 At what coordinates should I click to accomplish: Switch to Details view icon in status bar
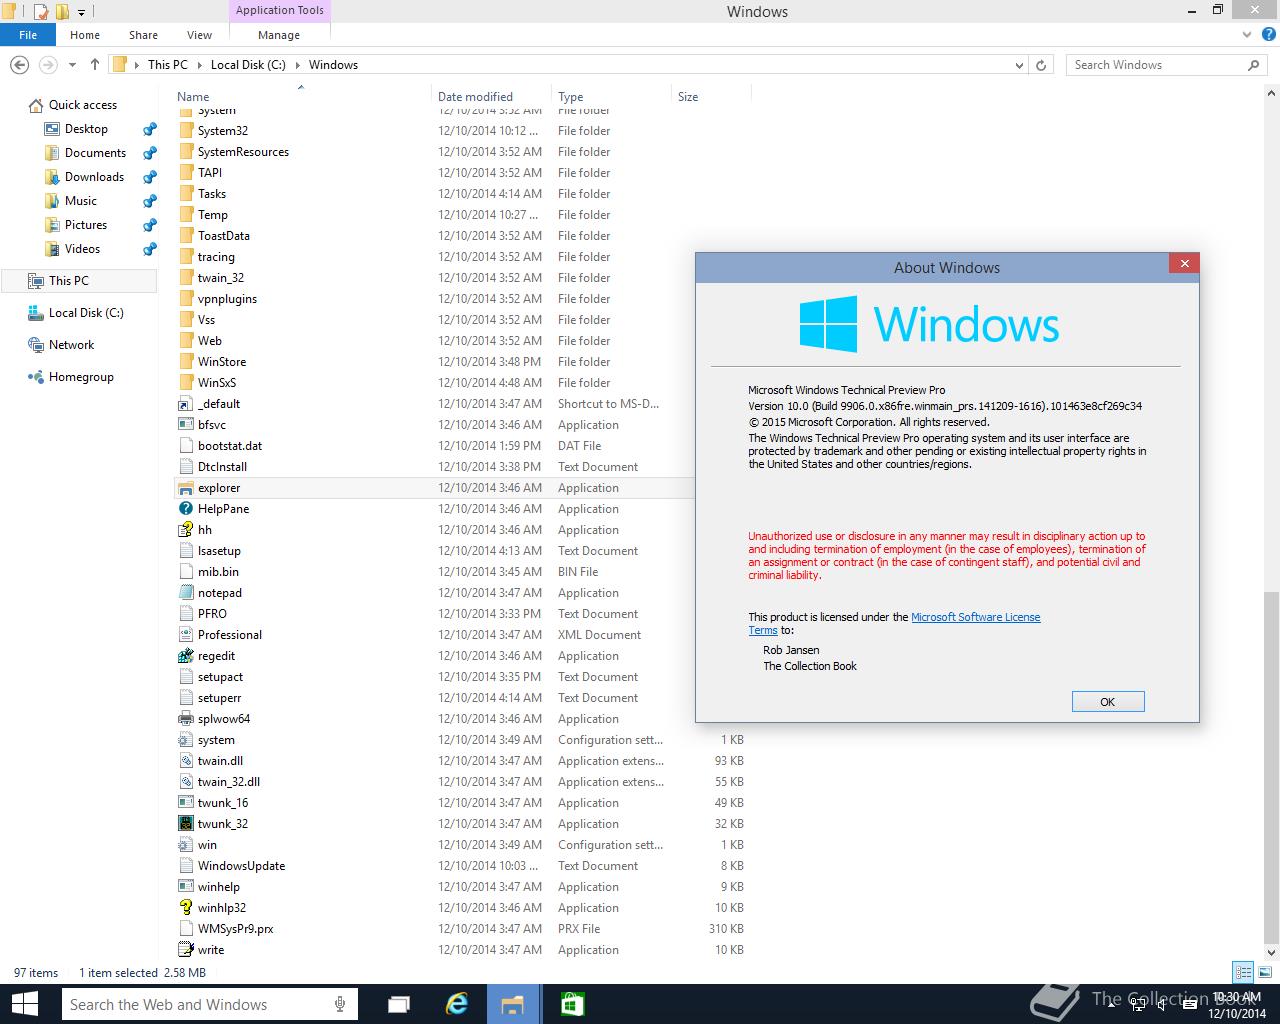[1243, 972]
